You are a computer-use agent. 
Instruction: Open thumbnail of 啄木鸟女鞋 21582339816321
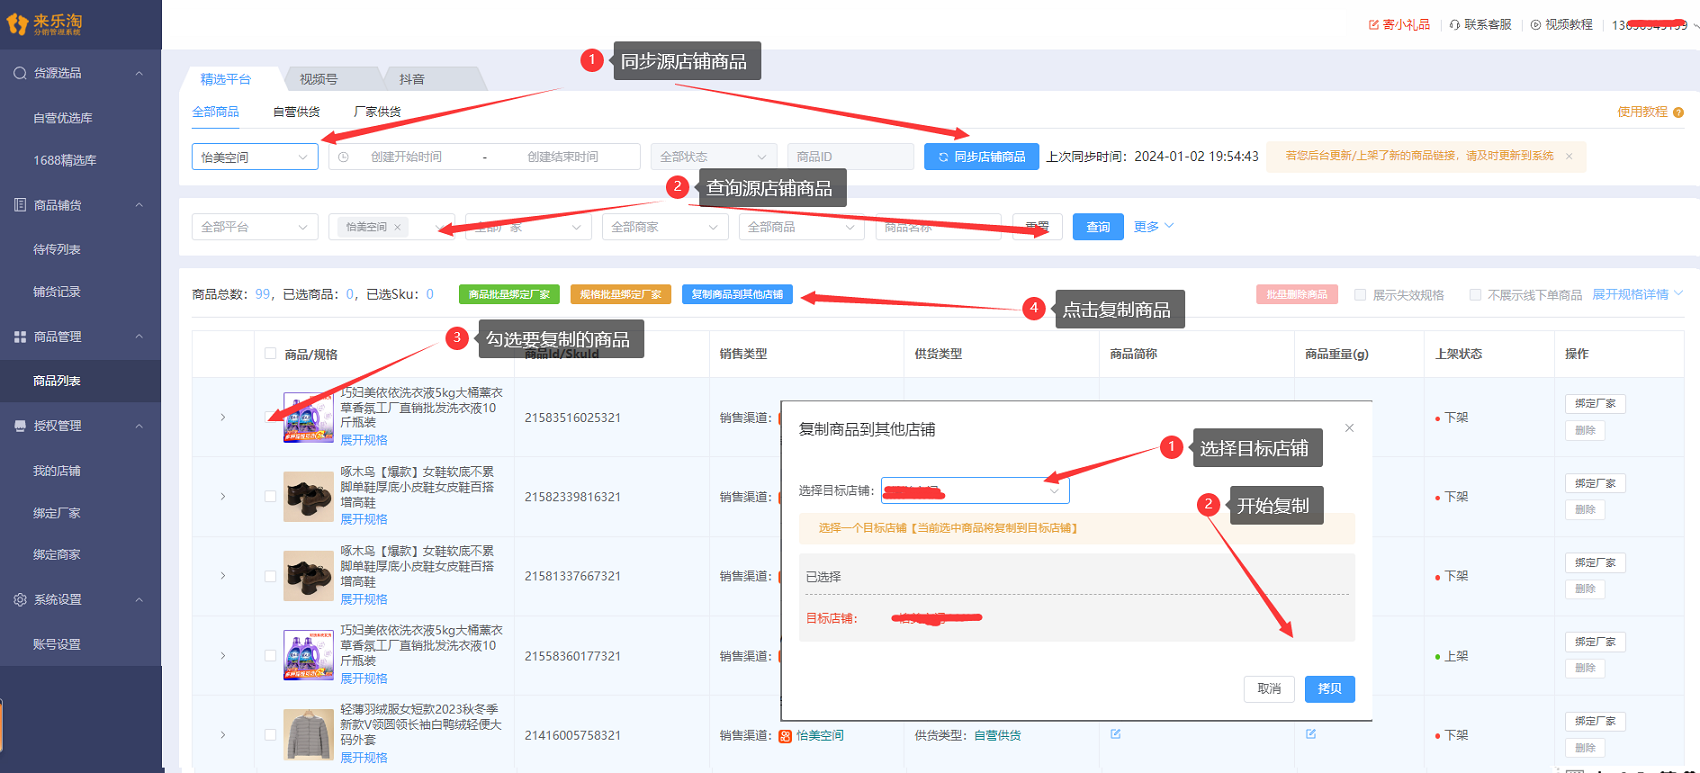tap(308, 497)
